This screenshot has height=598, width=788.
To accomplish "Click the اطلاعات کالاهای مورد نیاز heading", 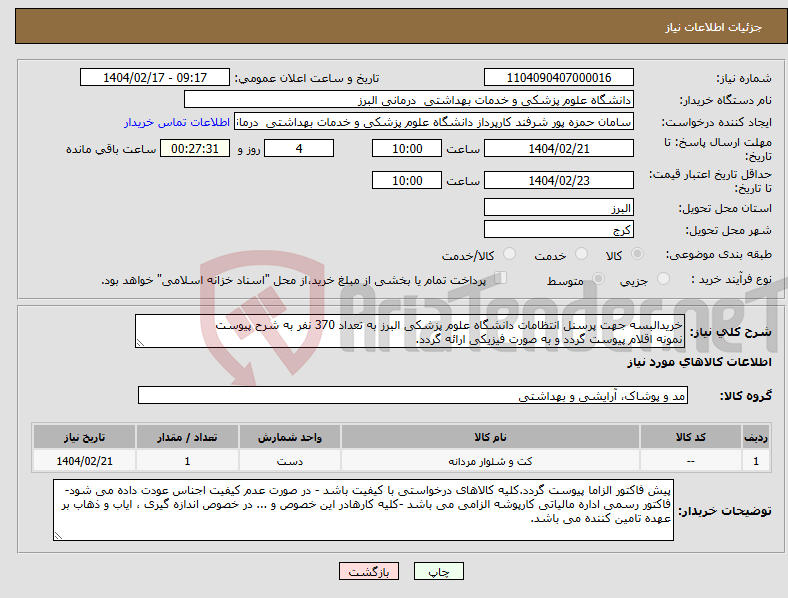I will 699,362.
